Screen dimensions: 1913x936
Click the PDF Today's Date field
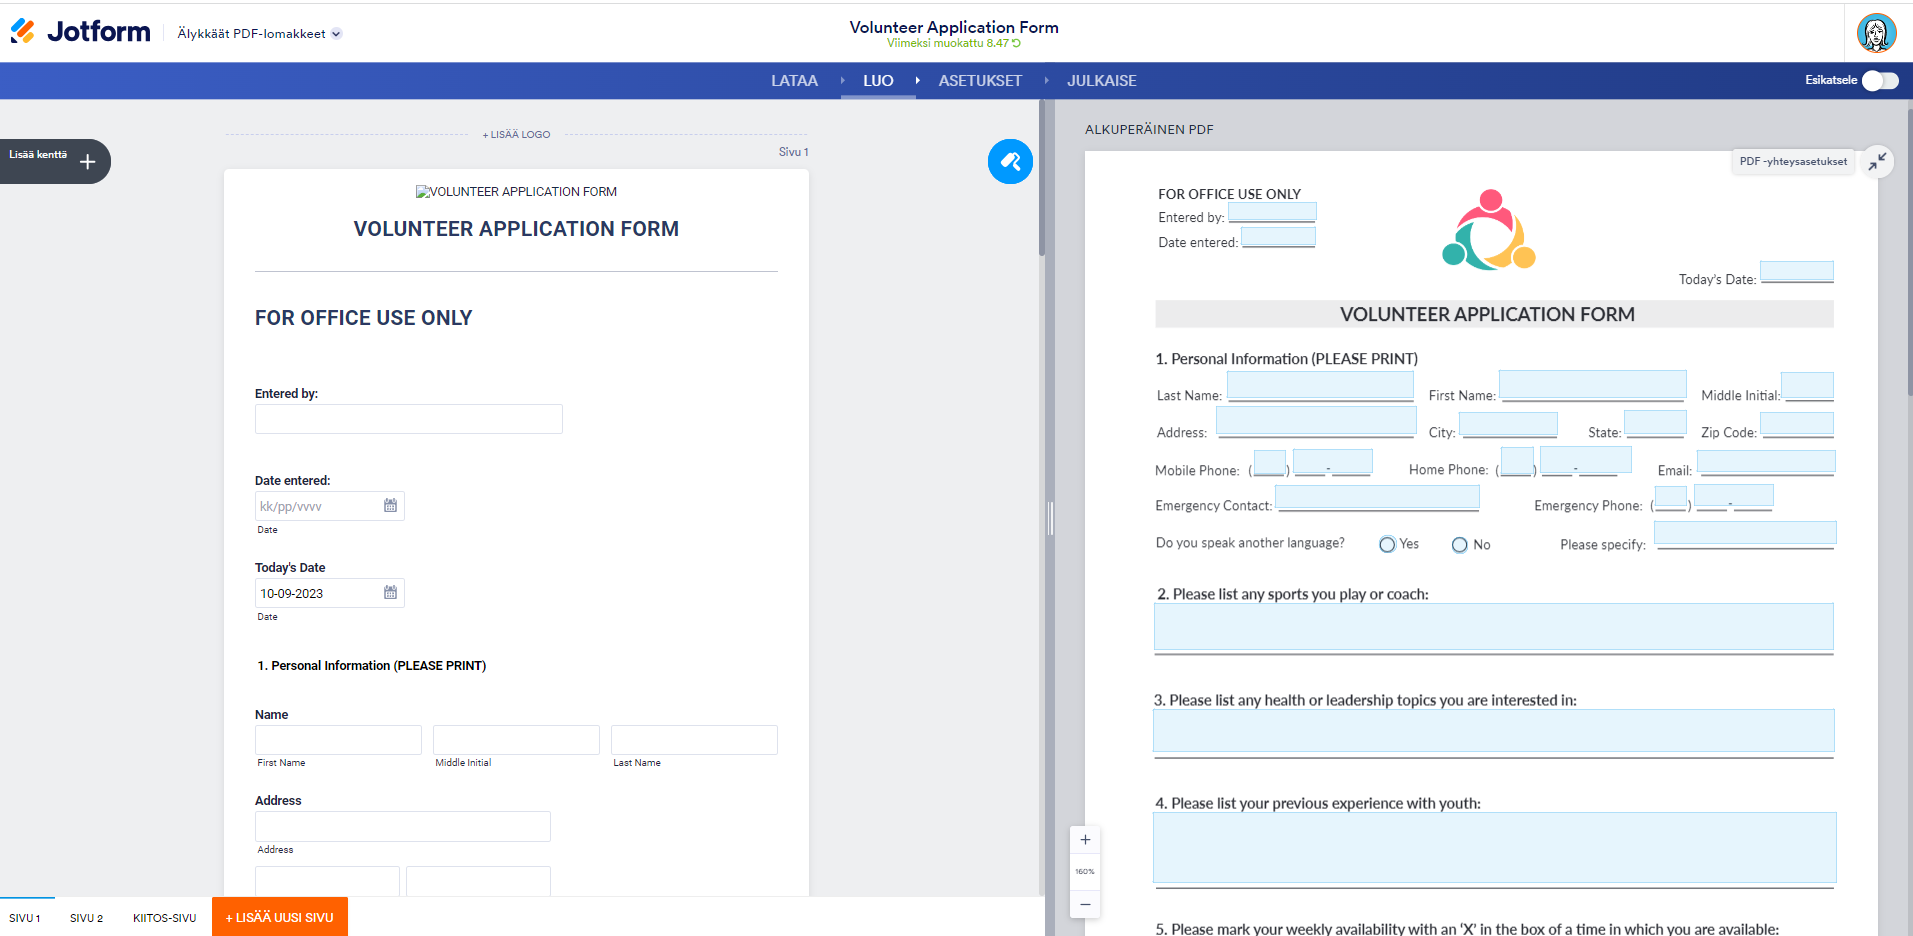pyautogui.click(x=1797, y=272)
